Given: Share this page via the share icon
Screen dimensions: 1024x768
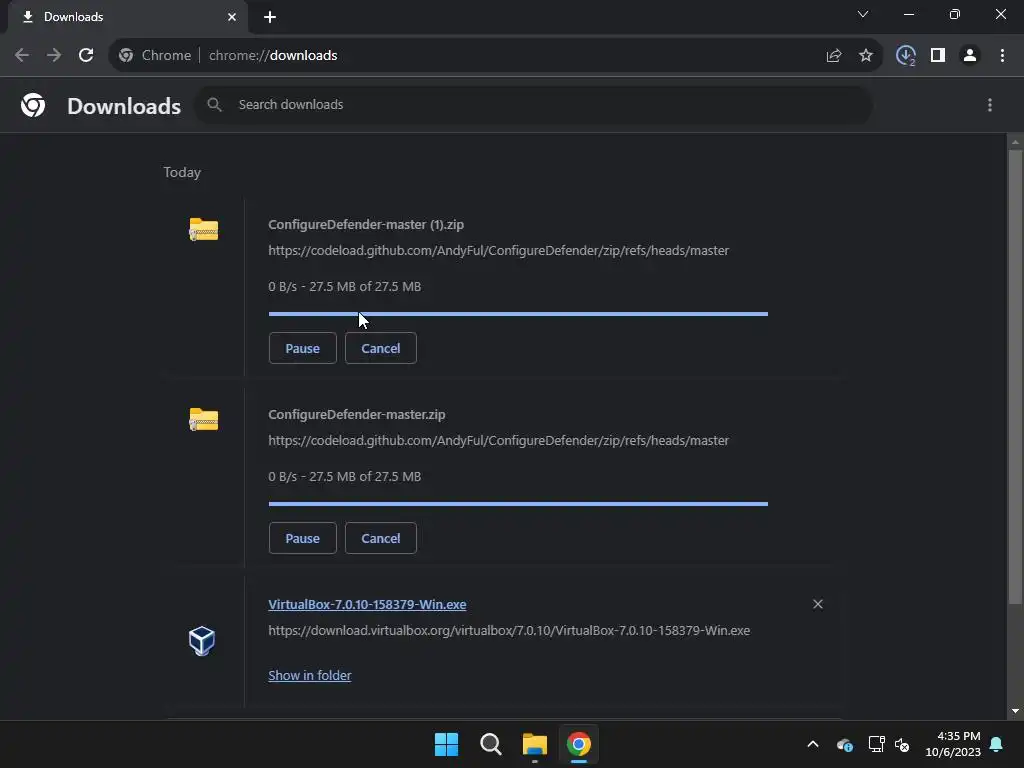Looking at the screenshot, I should click(834, 56).
